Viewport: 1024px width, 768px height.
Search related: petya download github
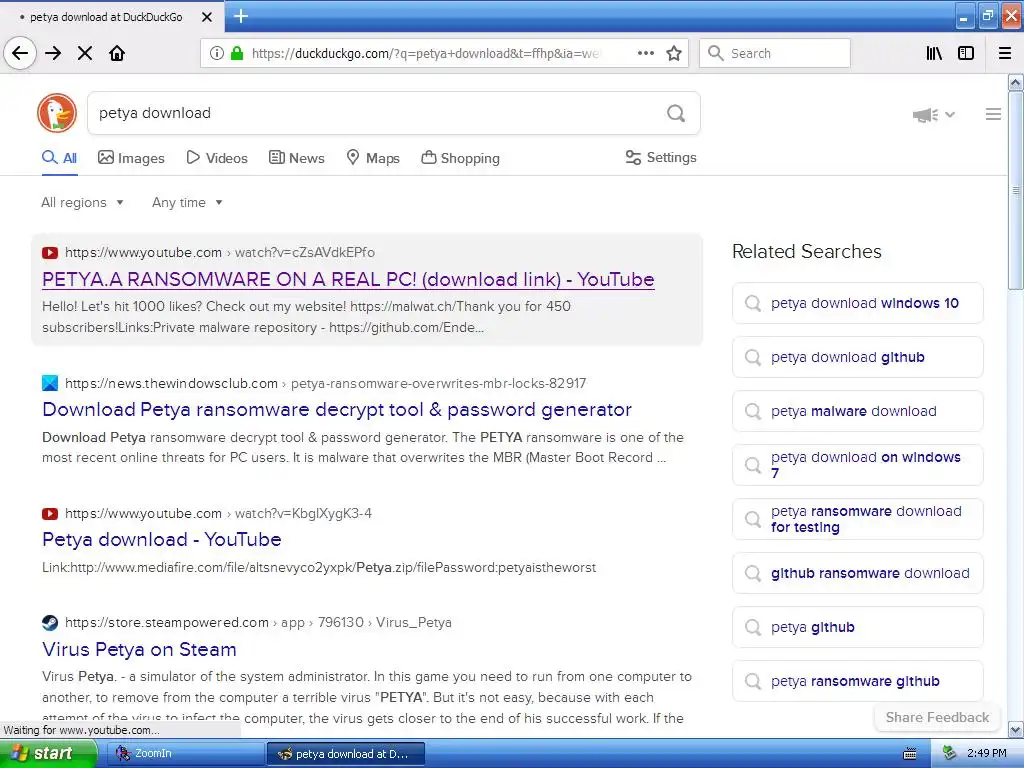tap(857, 357)
